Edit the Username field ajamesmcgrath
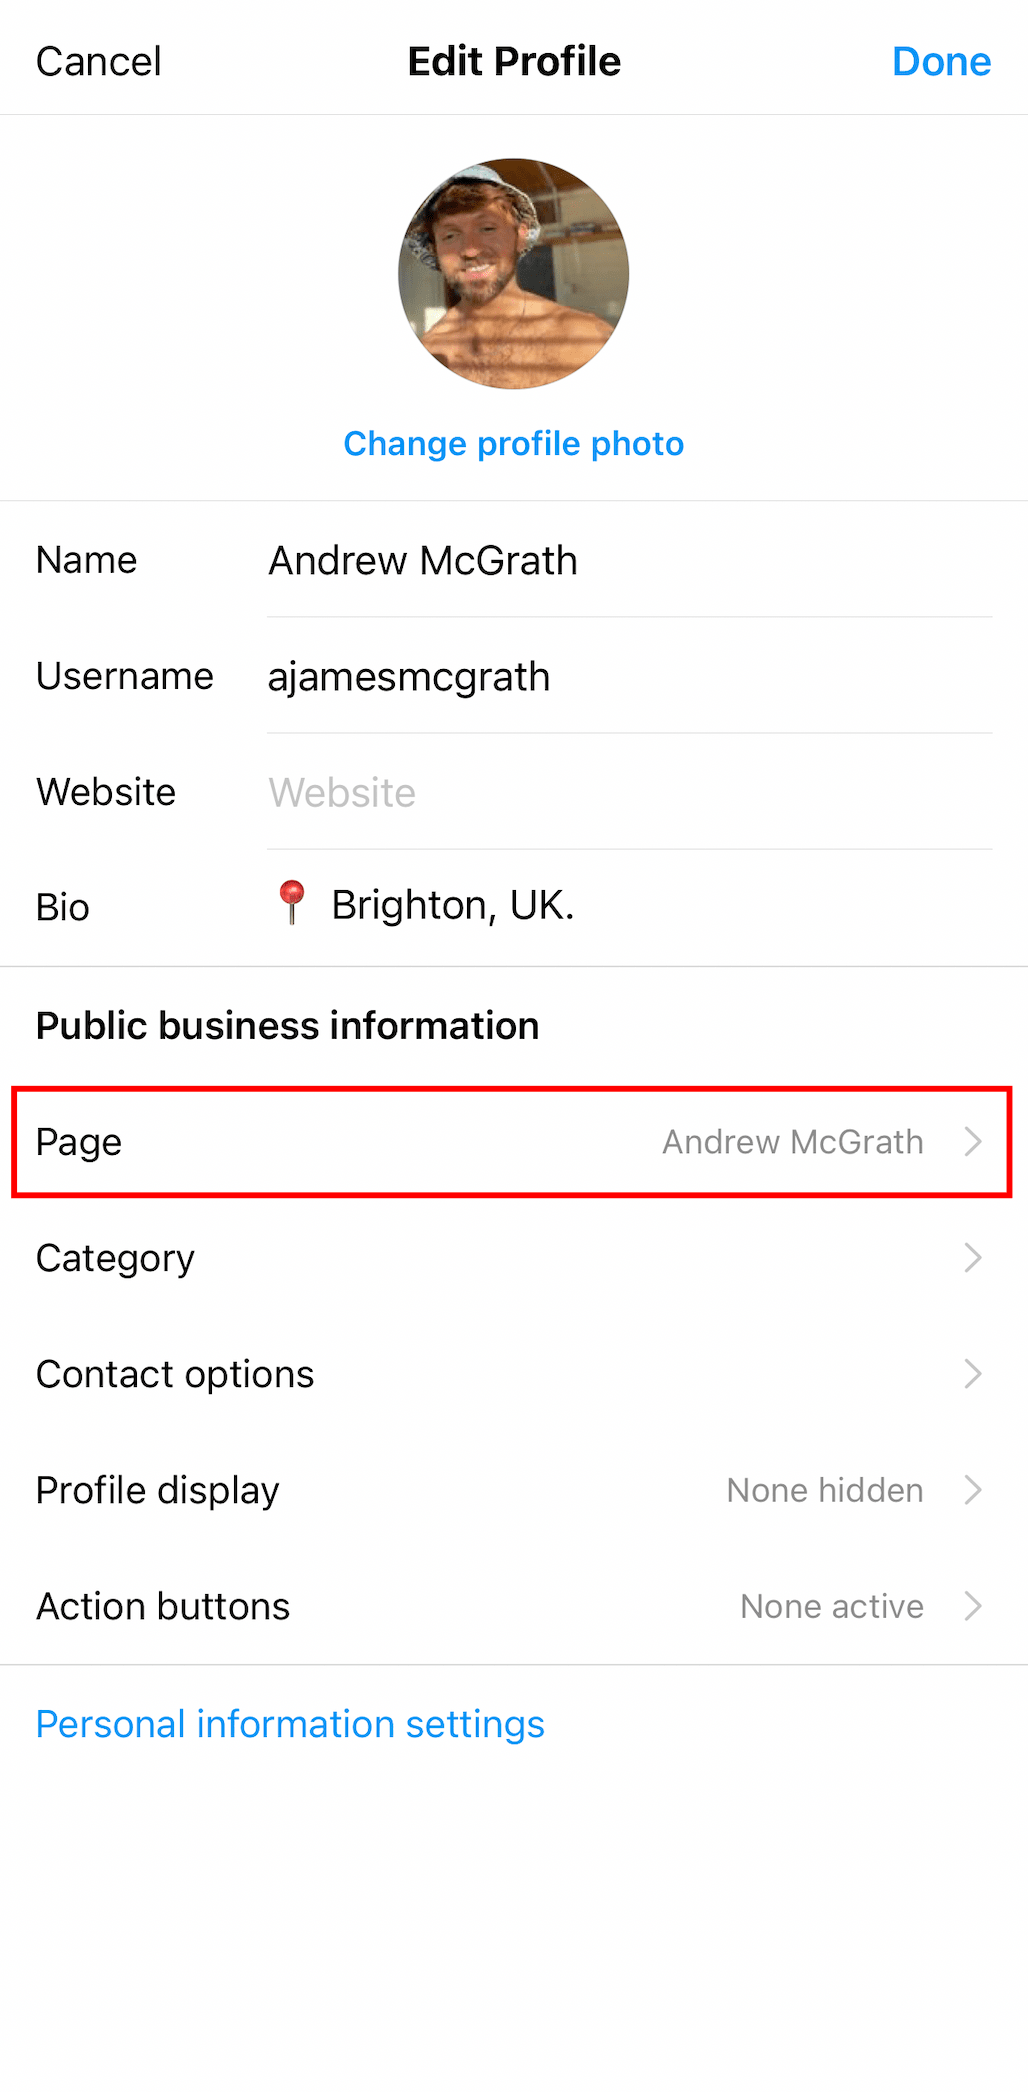This screenshot has height=2092, width=1028. [409, 677]
